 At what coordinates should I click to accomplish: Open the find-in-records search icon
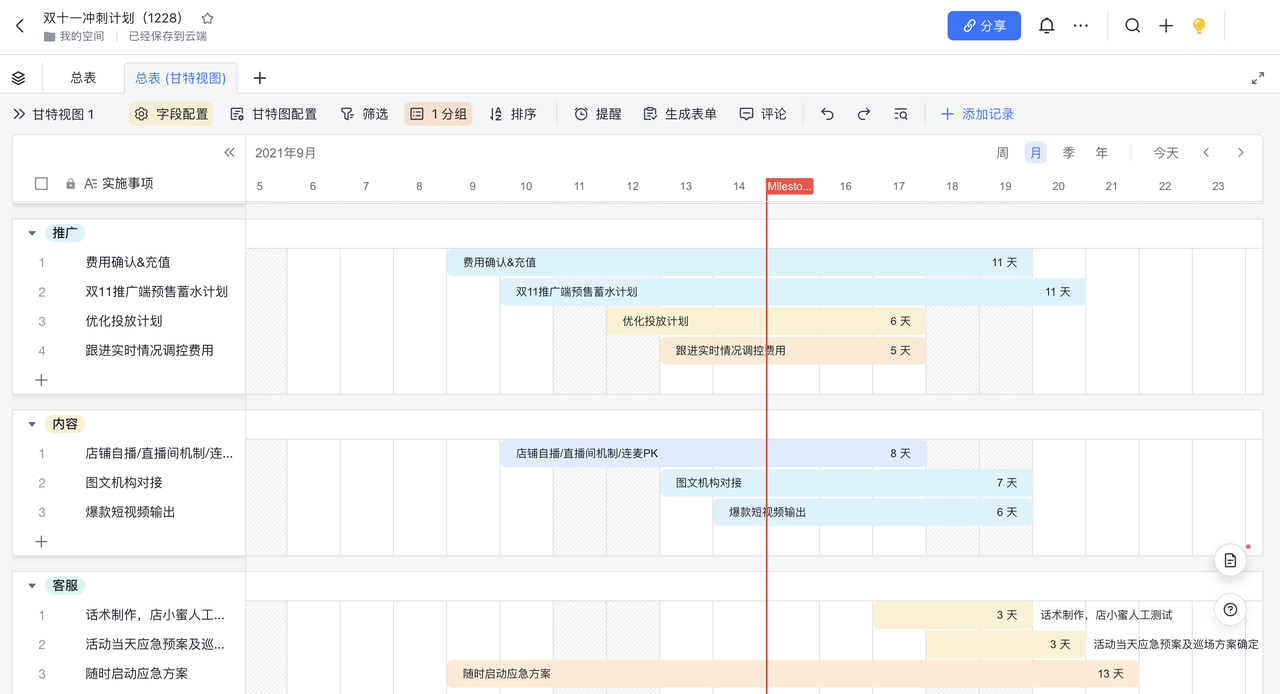click(x=901, y=114)
